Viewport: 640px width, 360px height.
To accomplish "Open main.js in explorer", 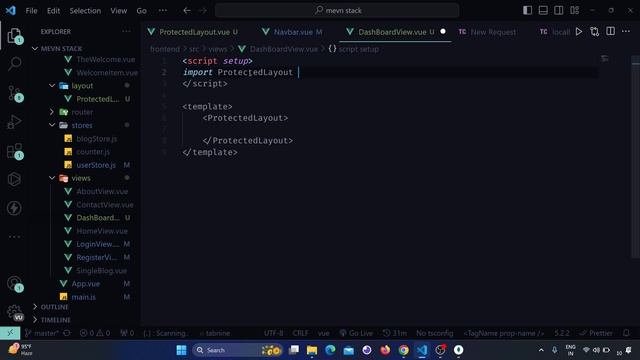I will tap(84, 297).
